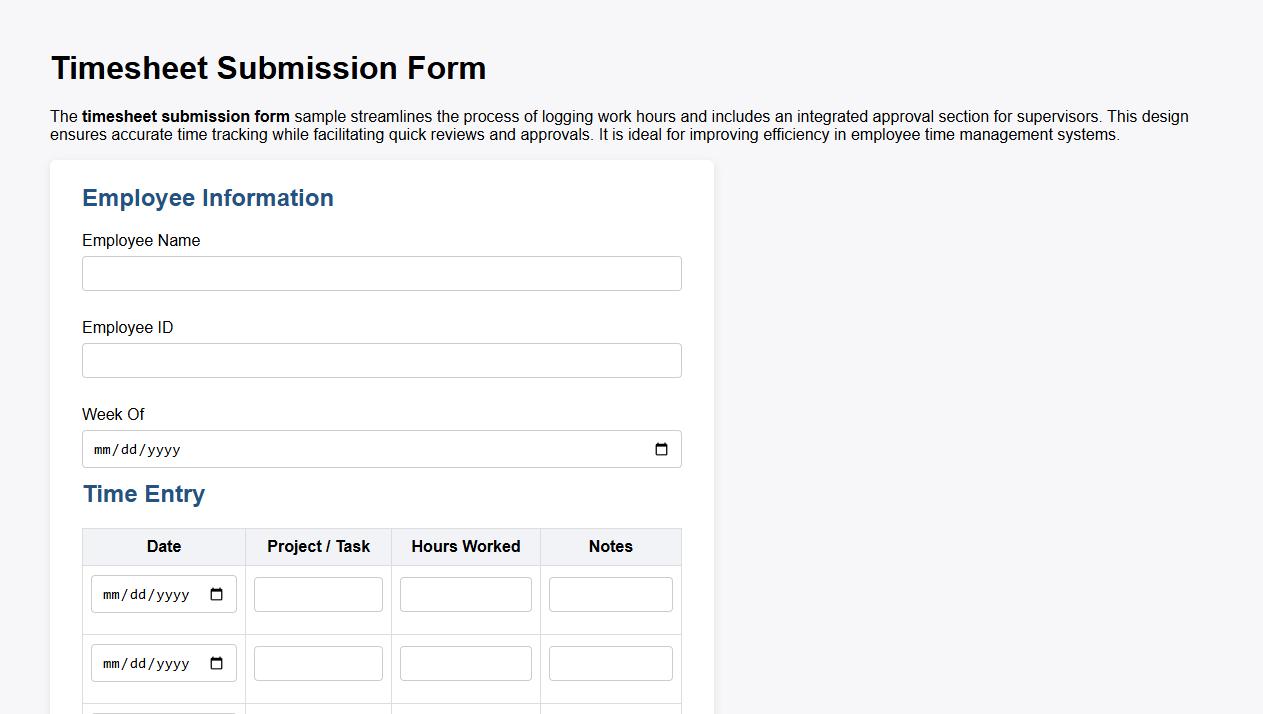1263x714 pixels.
Task: Click the Hours Worked column header
Action: tap(465, 546)
